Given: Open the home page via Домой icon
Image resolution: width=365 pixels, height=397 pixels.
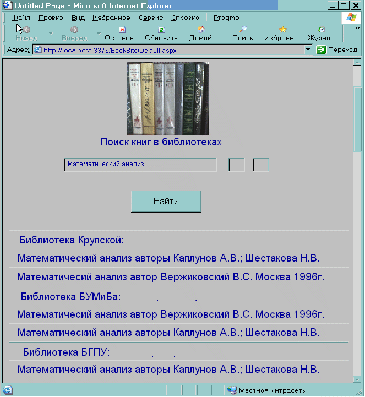Looking at the screenshot, I should click(200, 33).
